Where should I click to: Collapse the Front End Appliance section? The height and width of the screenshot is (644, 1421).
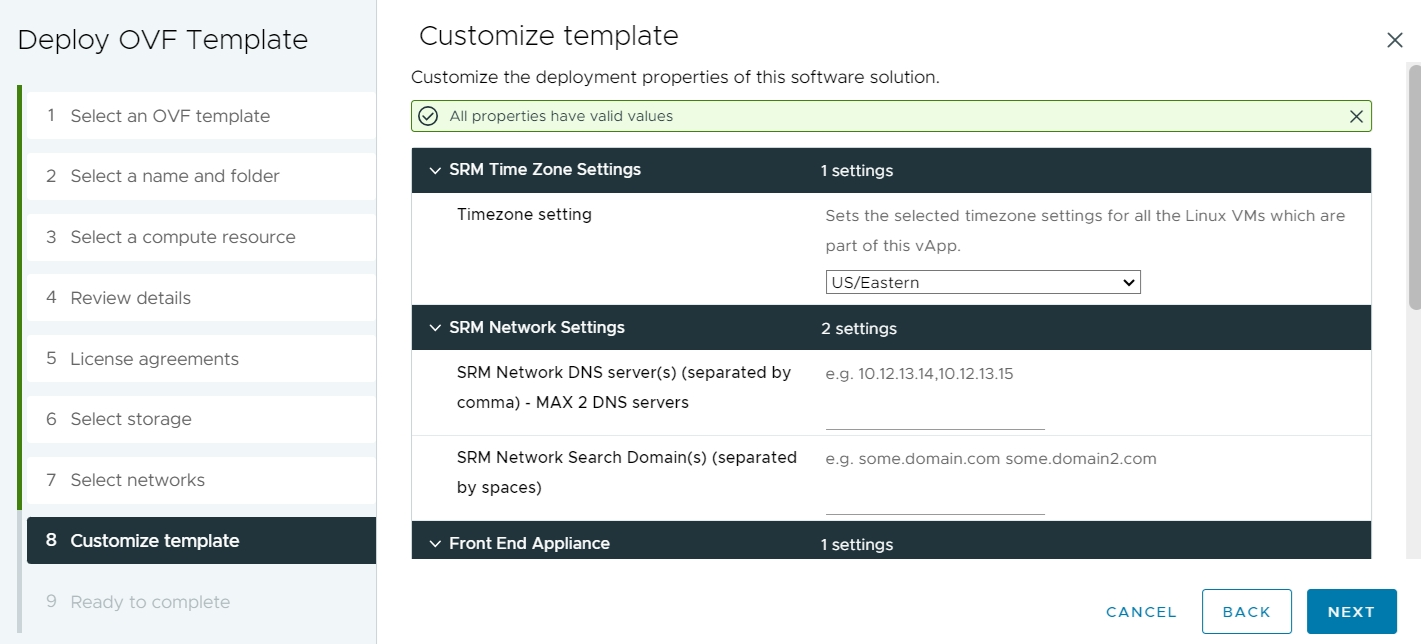pyautogui.click(x=434, y=543)
